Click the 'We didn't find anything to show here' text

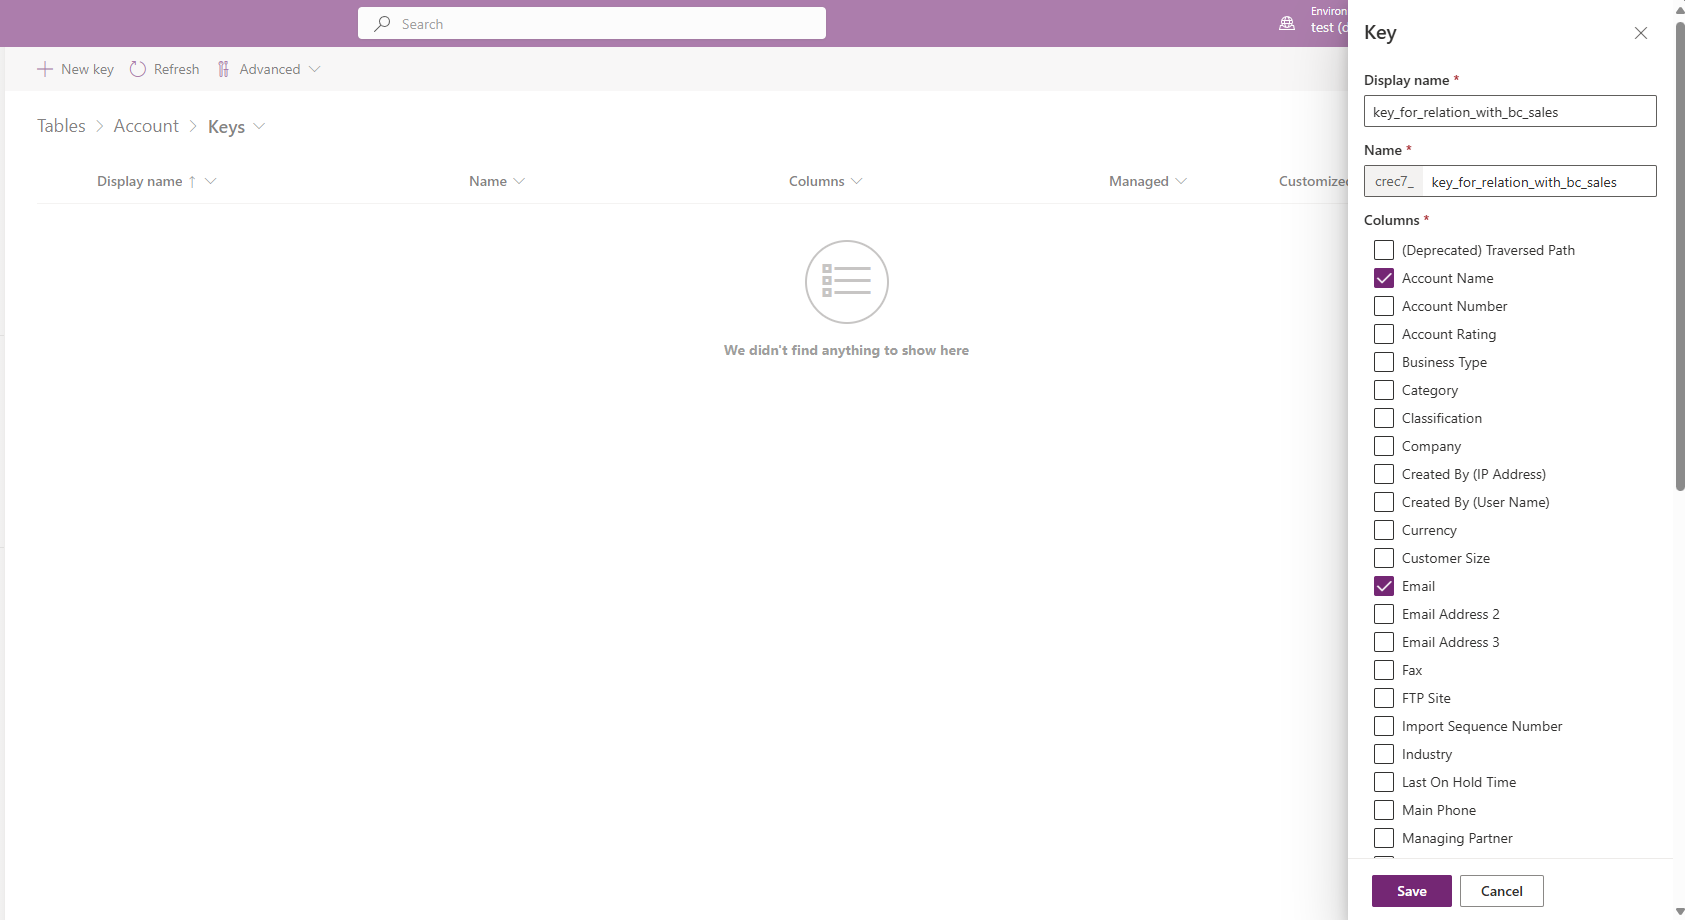(846, 350)
